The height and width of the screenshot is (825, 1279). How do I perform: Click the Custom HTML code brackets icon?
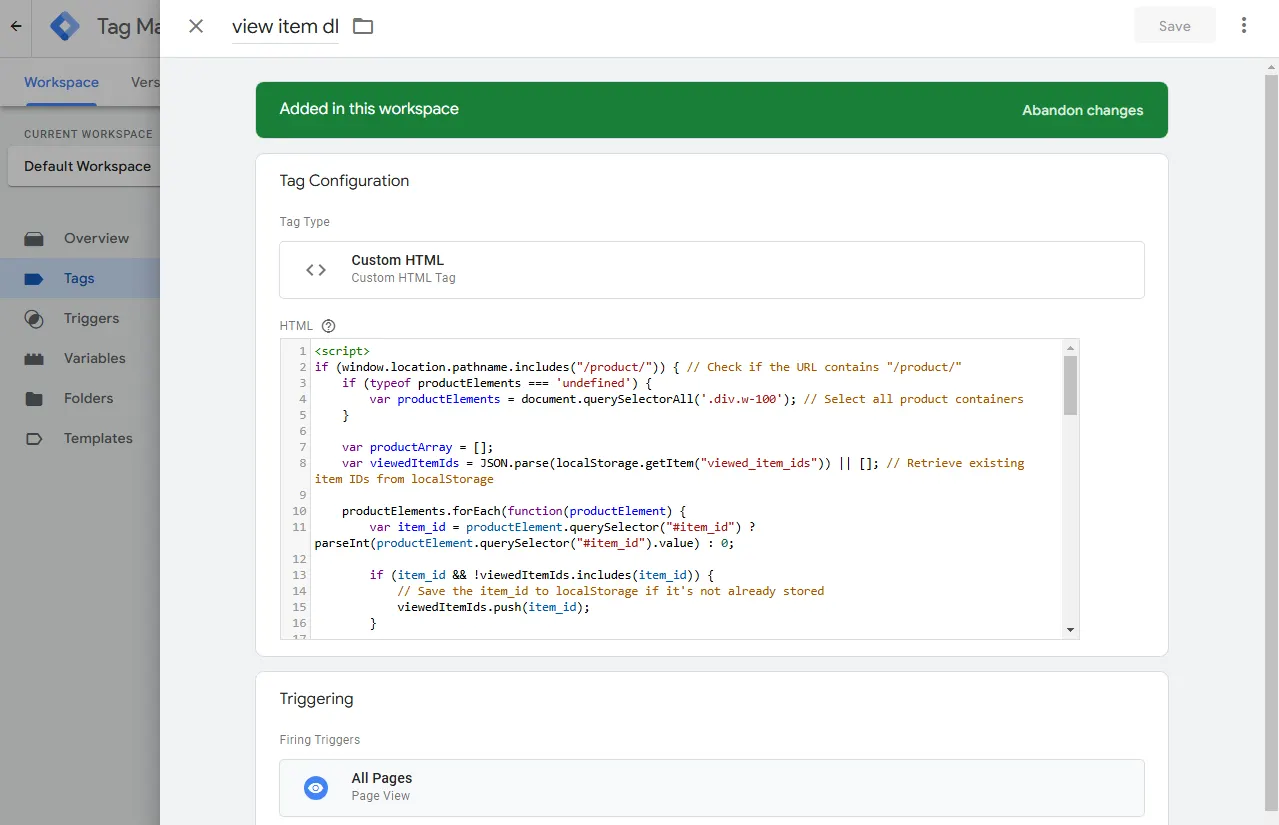click(x=316, y=270)
